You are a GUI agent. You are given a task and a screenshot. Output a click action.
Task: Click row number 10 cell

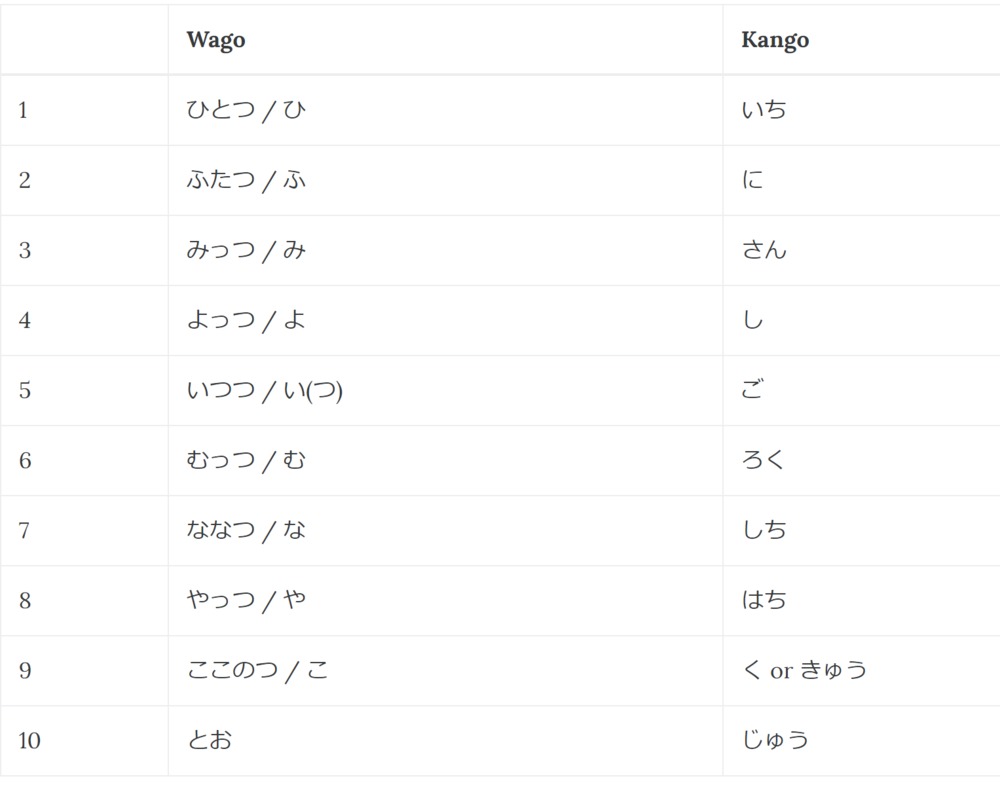[29, 740]
